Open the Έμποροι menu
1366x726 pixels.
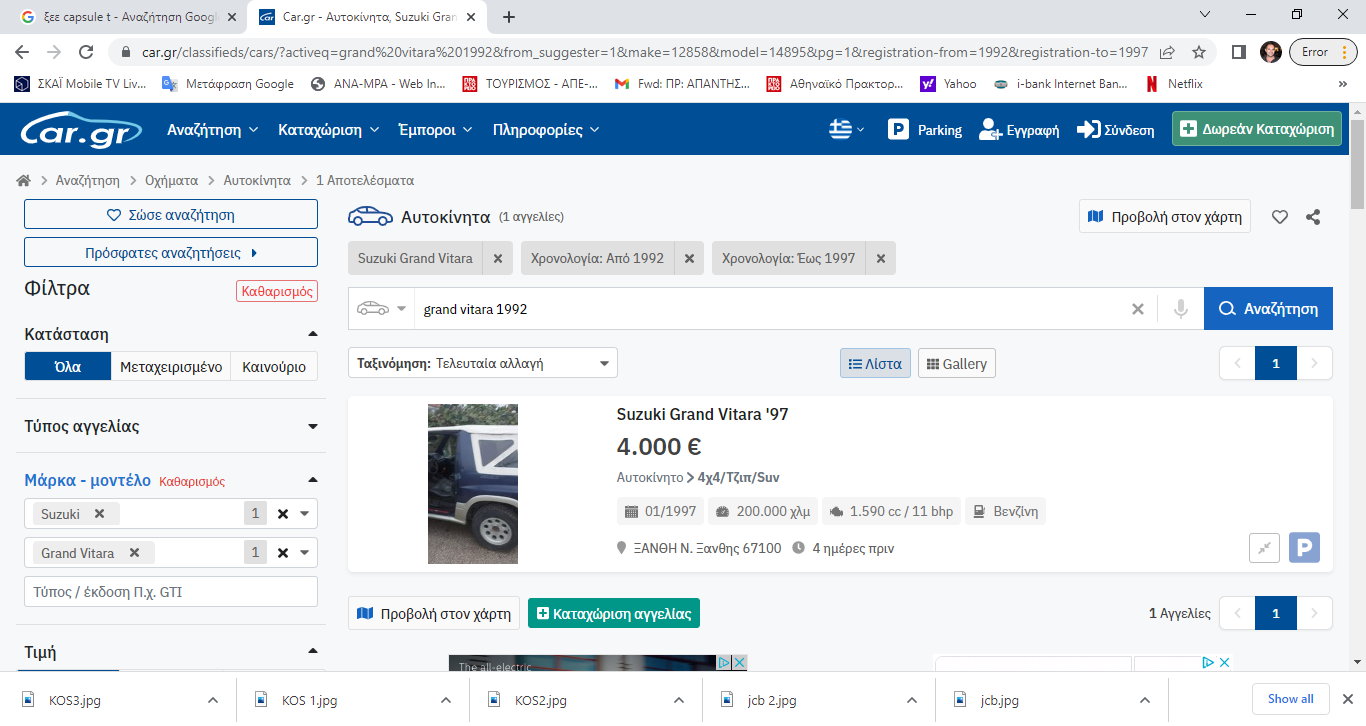pos(435,130)
